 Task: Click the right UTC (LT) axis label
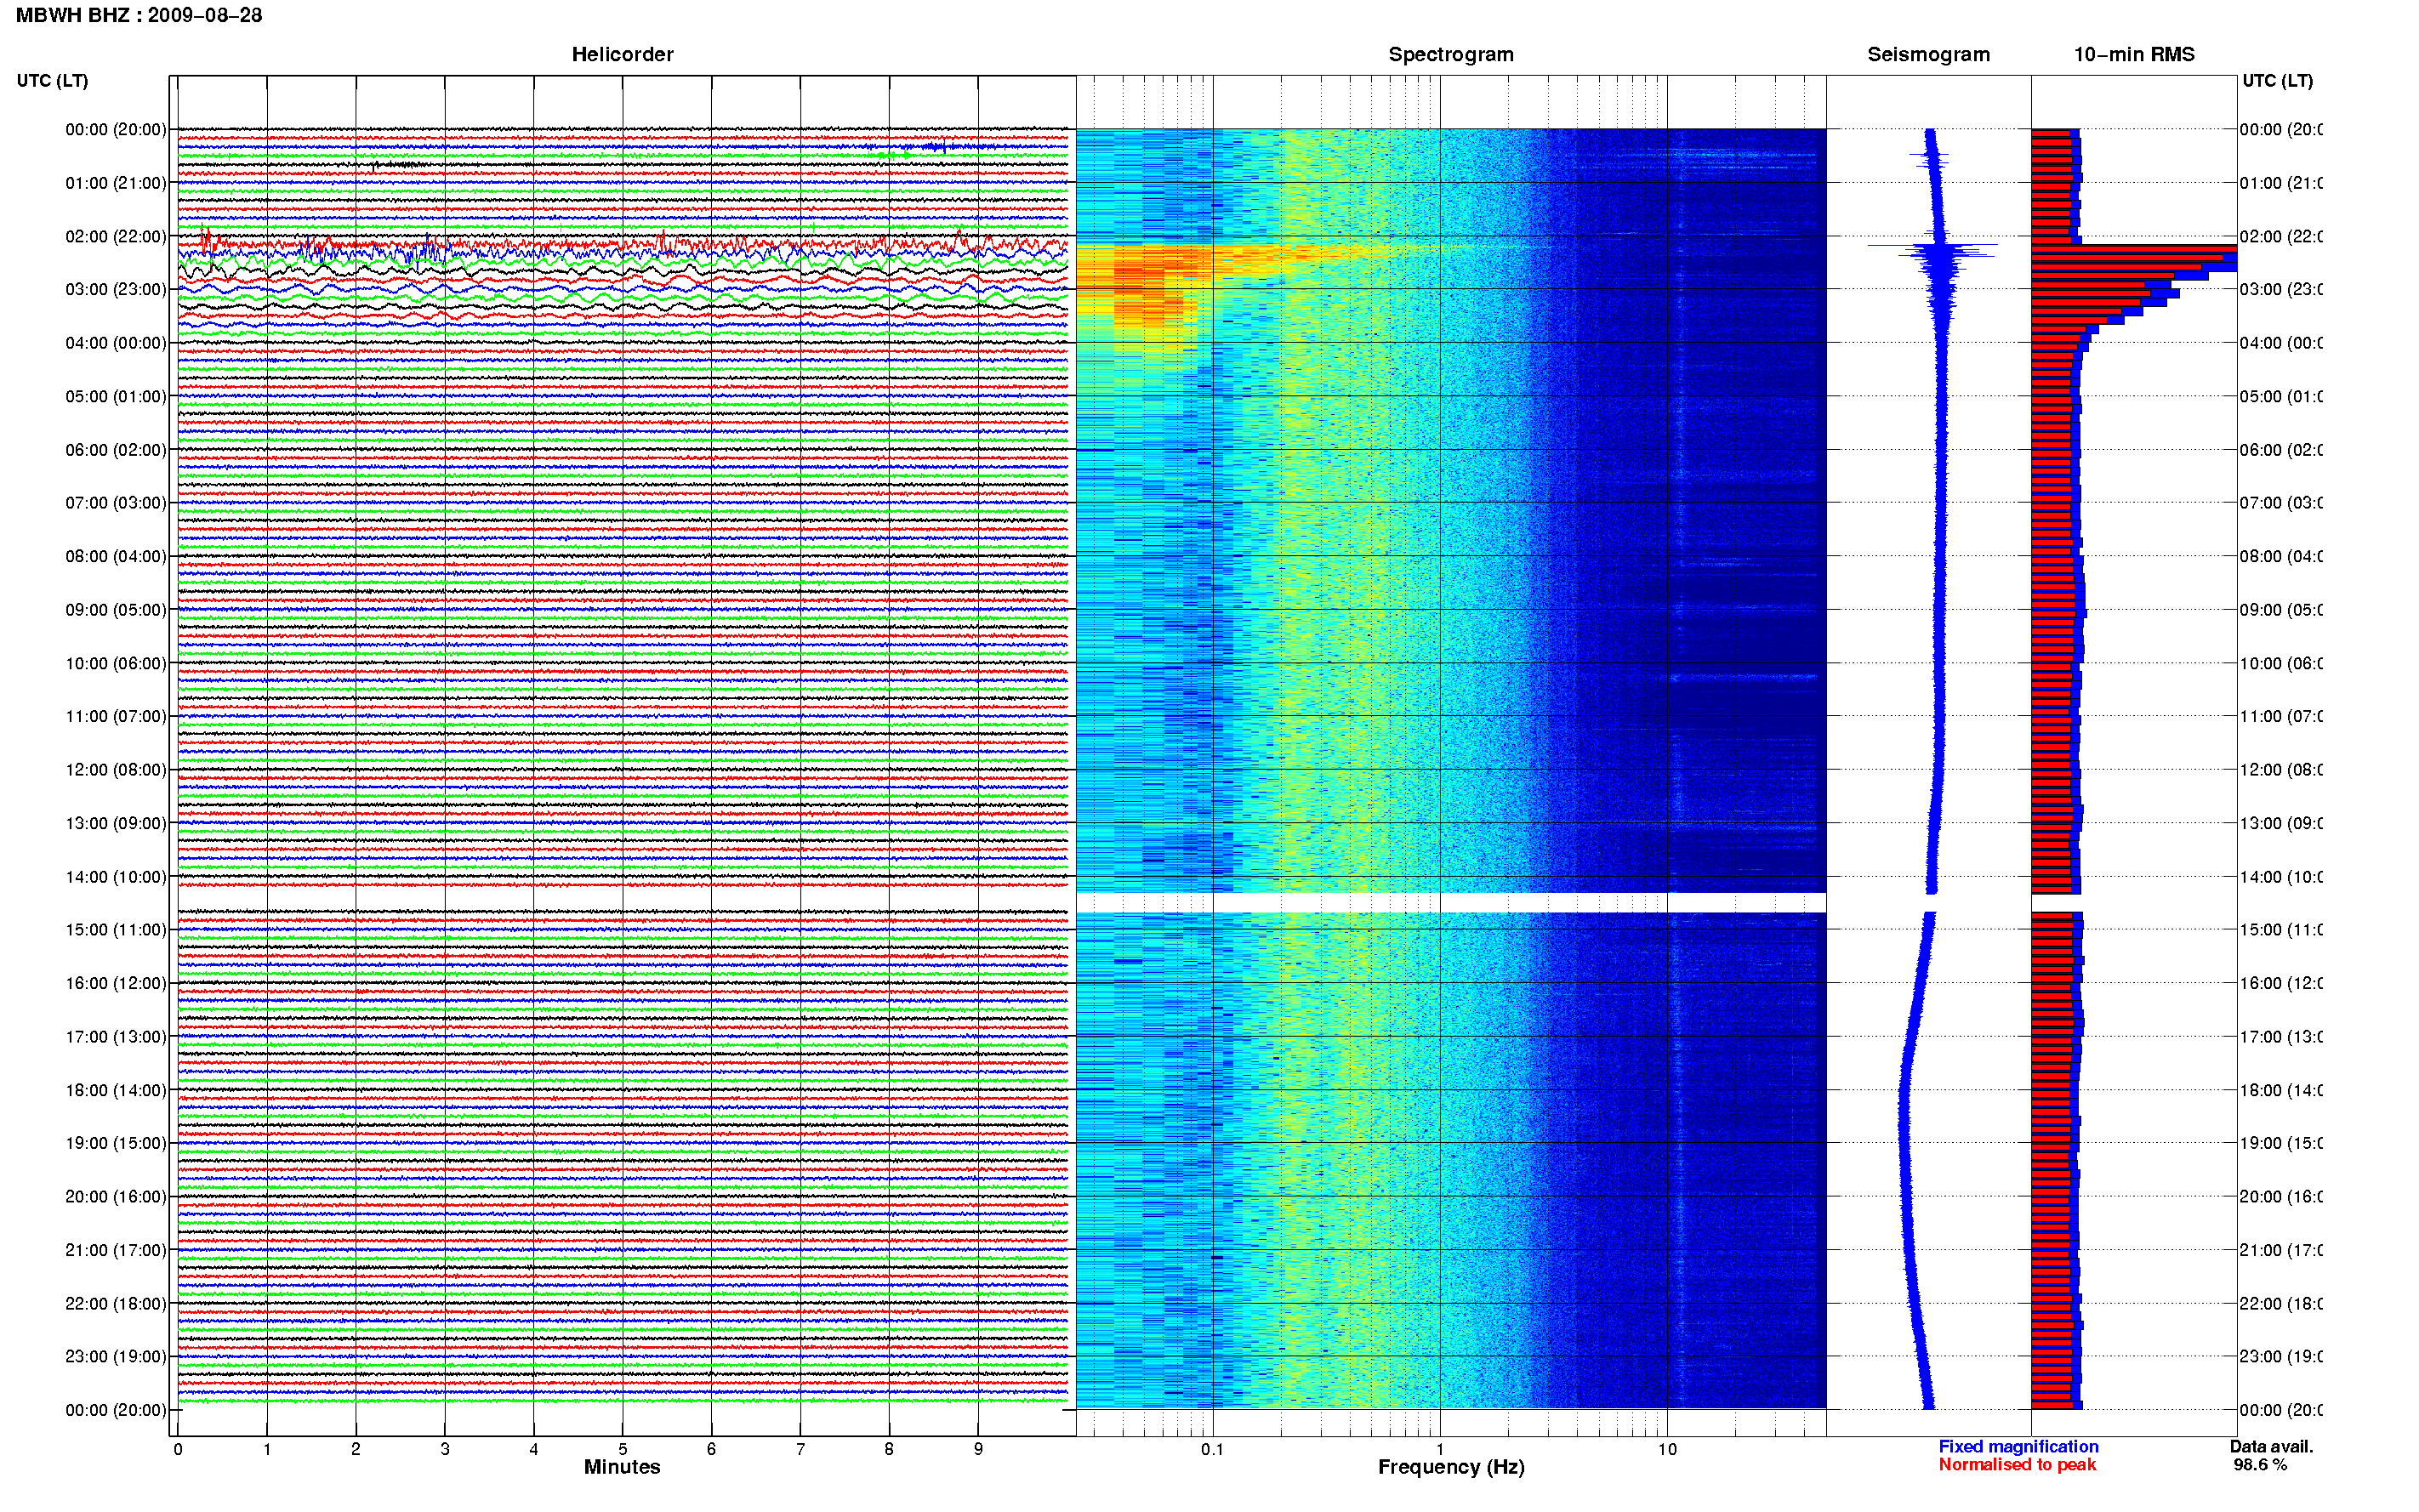point(2277,80)
